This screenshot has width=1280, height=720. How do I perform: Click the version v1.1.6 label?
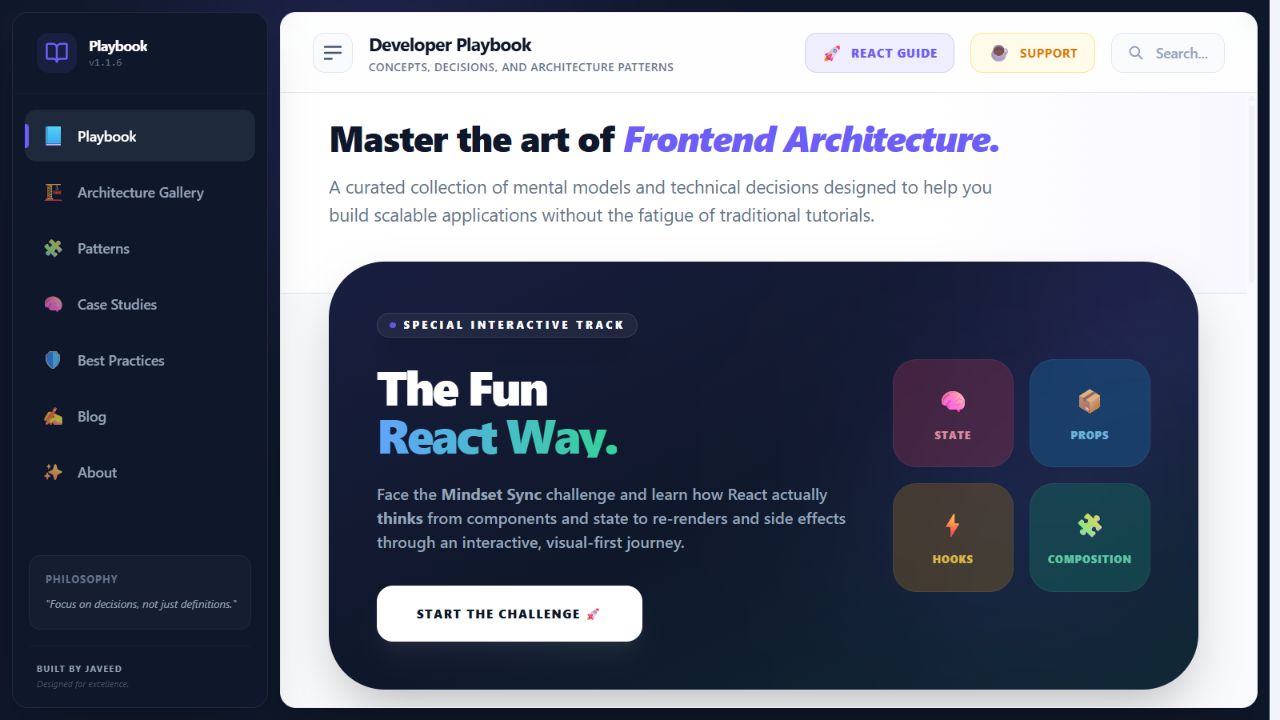point(105,63)
